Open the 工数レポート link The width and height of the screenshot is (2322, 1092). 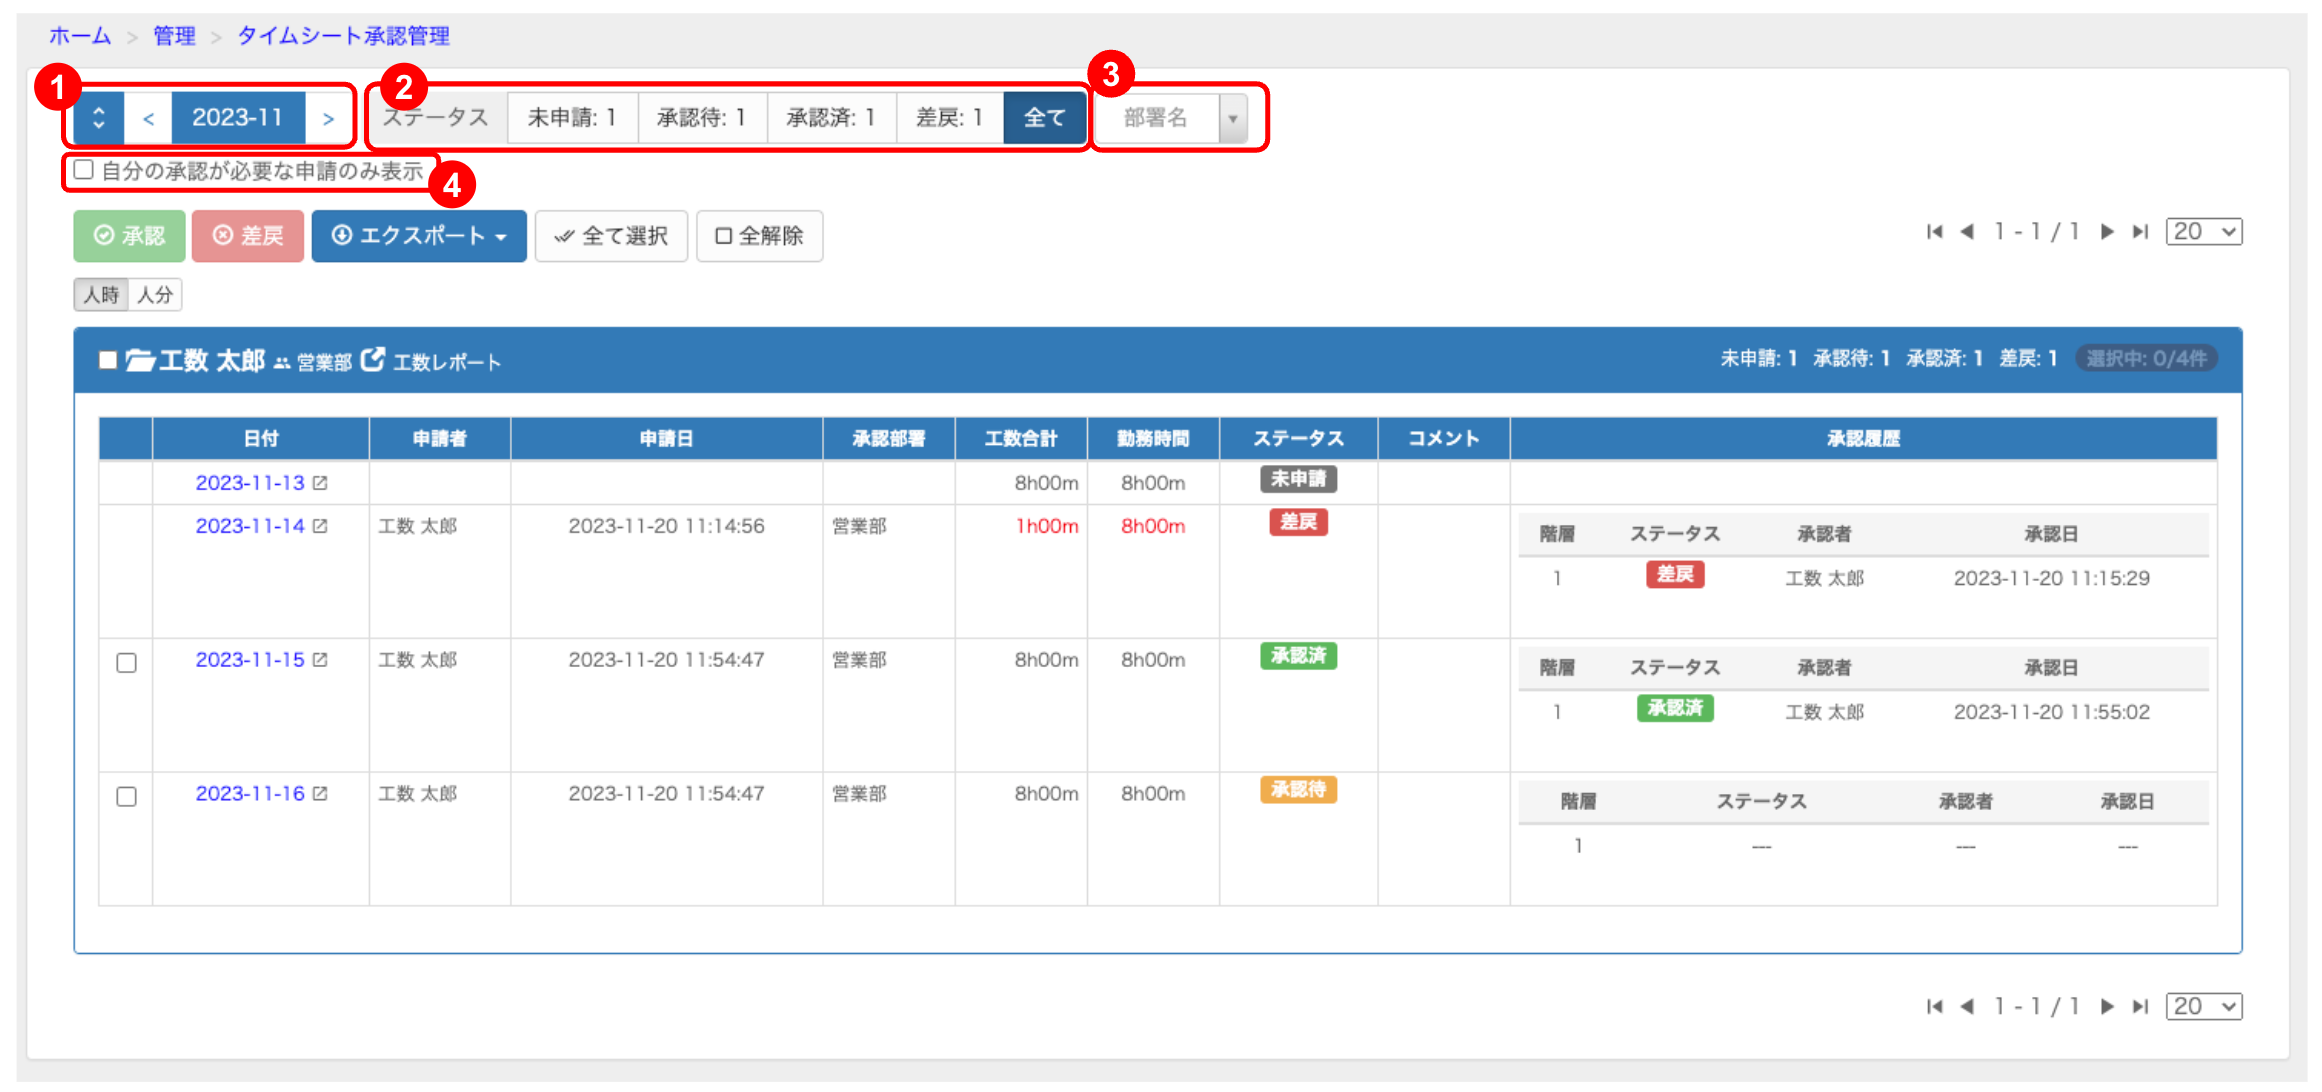(447, 362)
